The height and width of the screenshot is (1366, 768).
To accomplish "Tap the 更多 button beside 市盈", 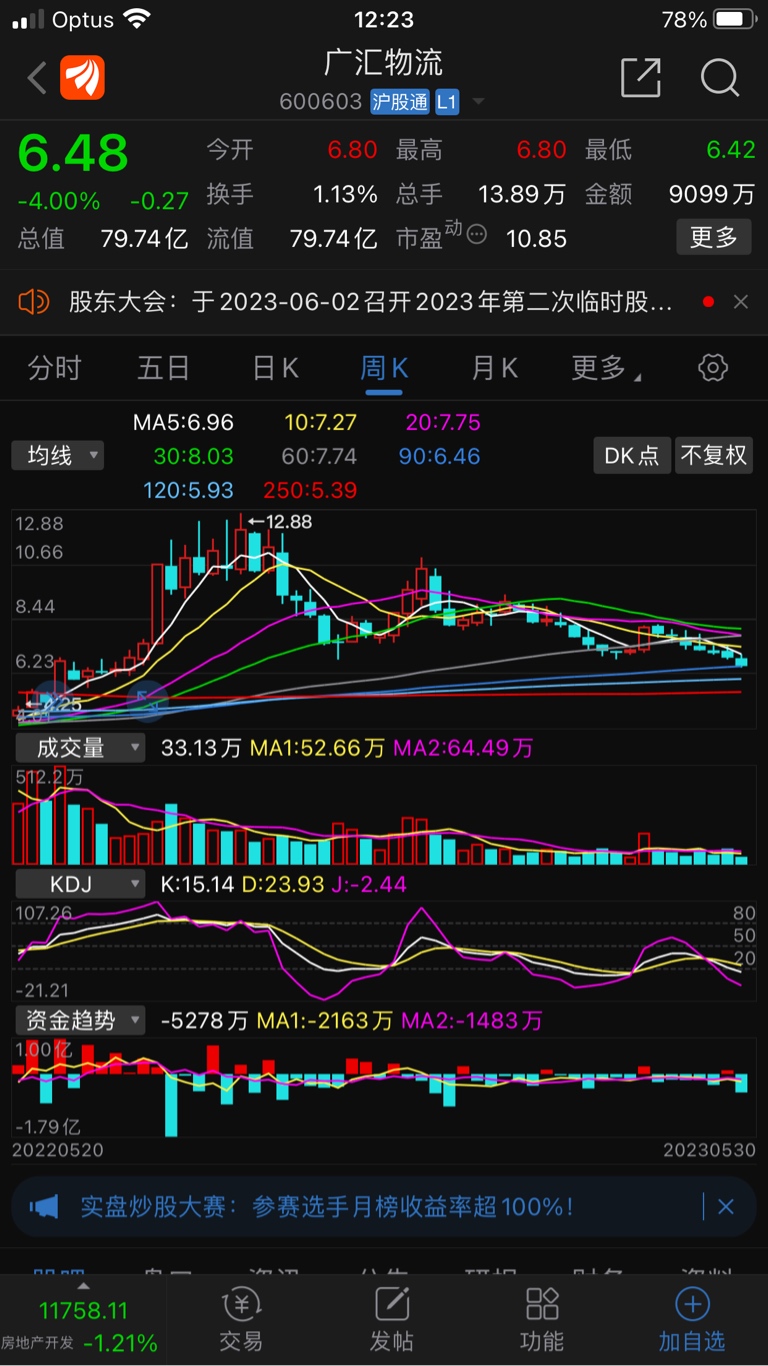I will point(713,238).
